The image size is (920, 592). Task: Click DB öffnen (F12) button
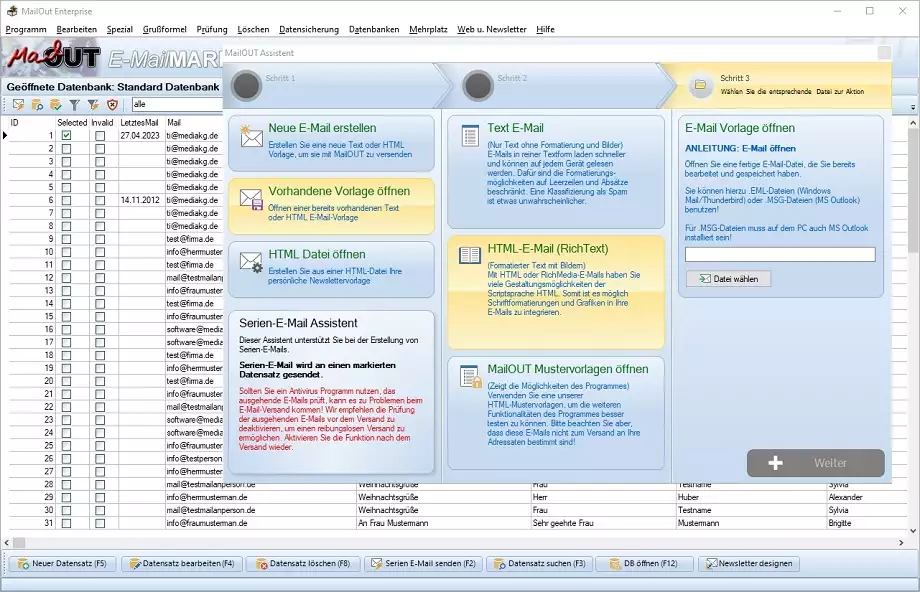pos(644,564)
